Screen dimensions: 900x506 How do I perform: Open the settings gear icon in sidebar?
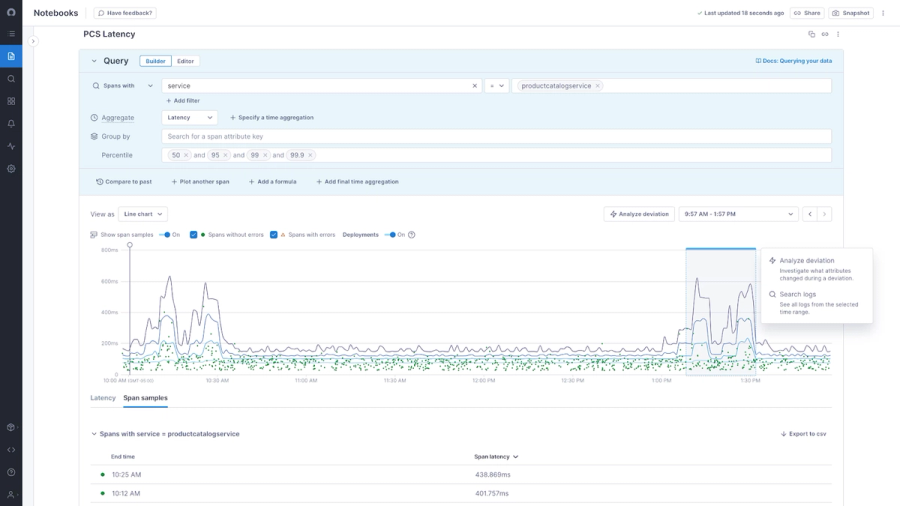pos(11,169)
